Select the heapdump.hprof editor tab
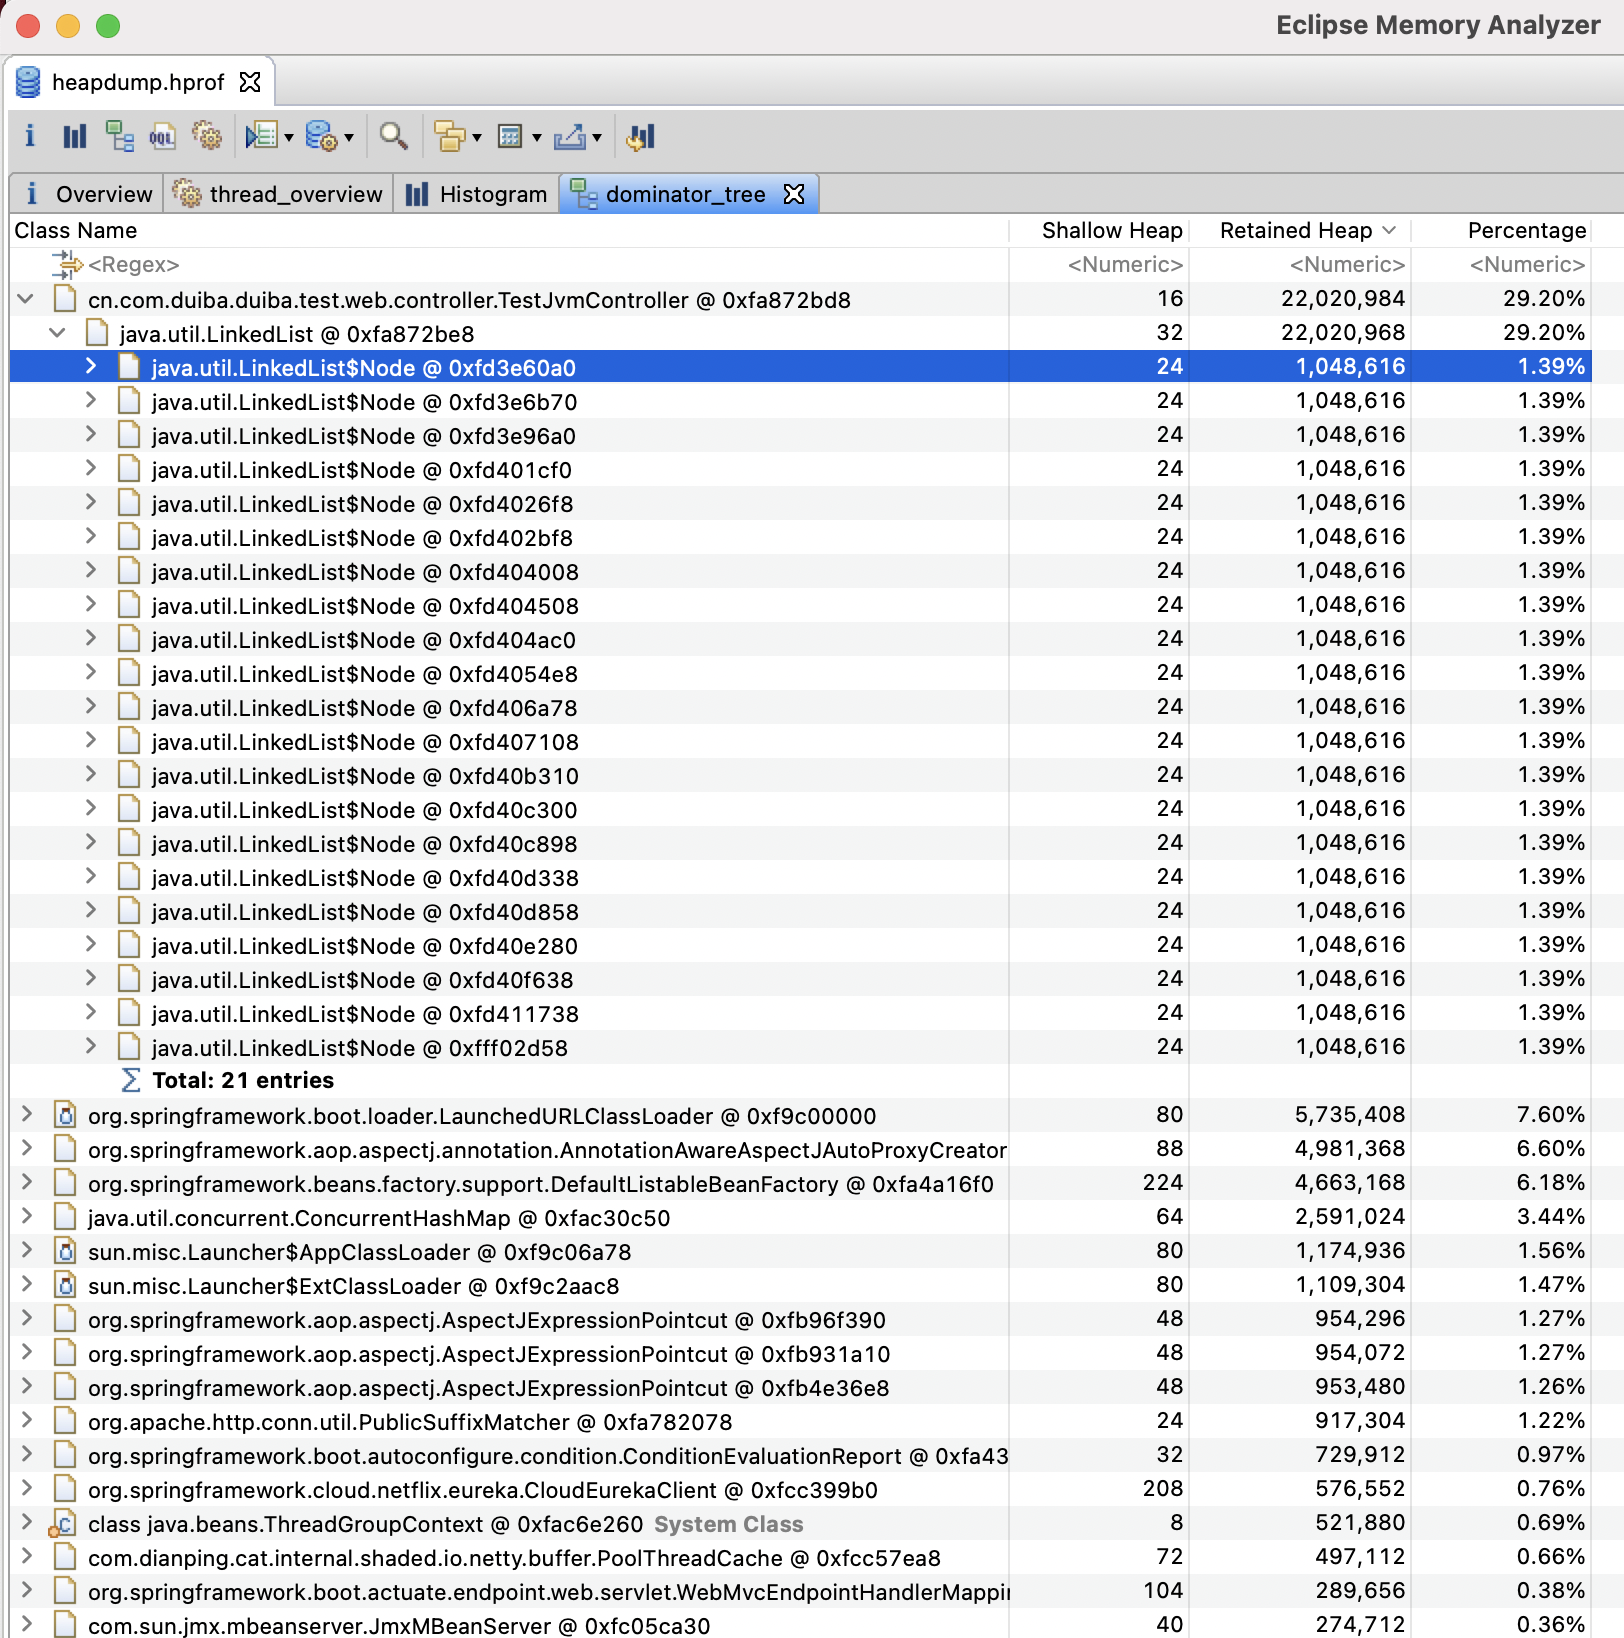Viewport: 1624px width, 1638px height. pyautogui.click(x=138, y=82)
